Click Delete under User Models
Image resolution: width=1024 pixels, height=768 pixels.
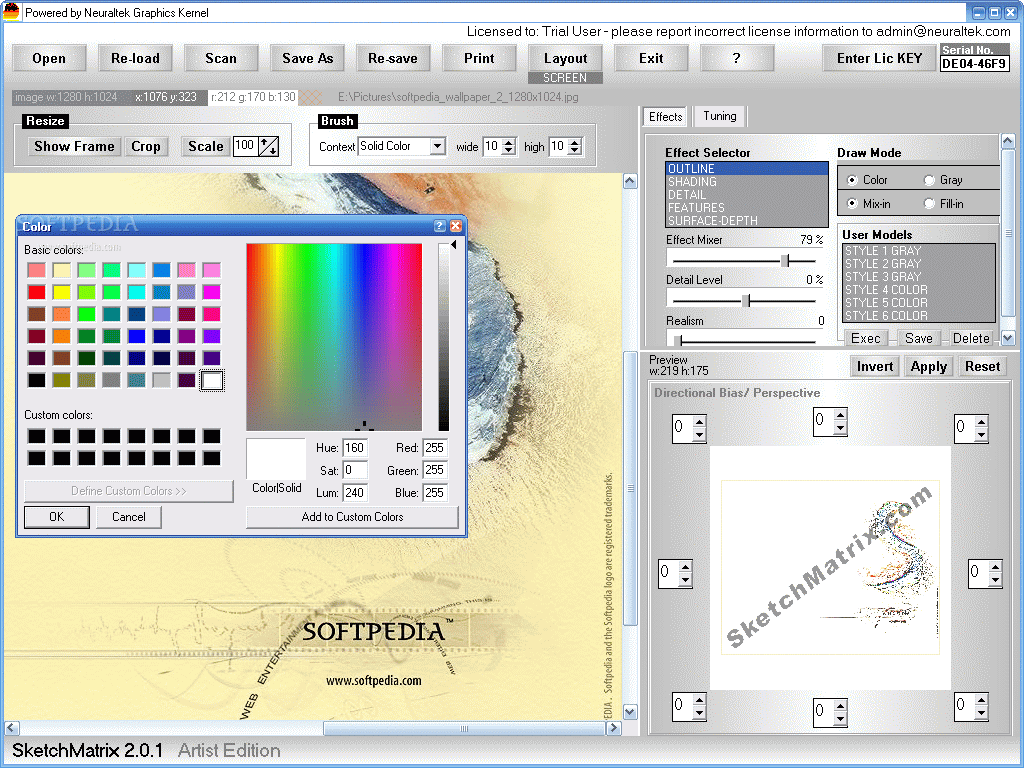pos(971,338)
